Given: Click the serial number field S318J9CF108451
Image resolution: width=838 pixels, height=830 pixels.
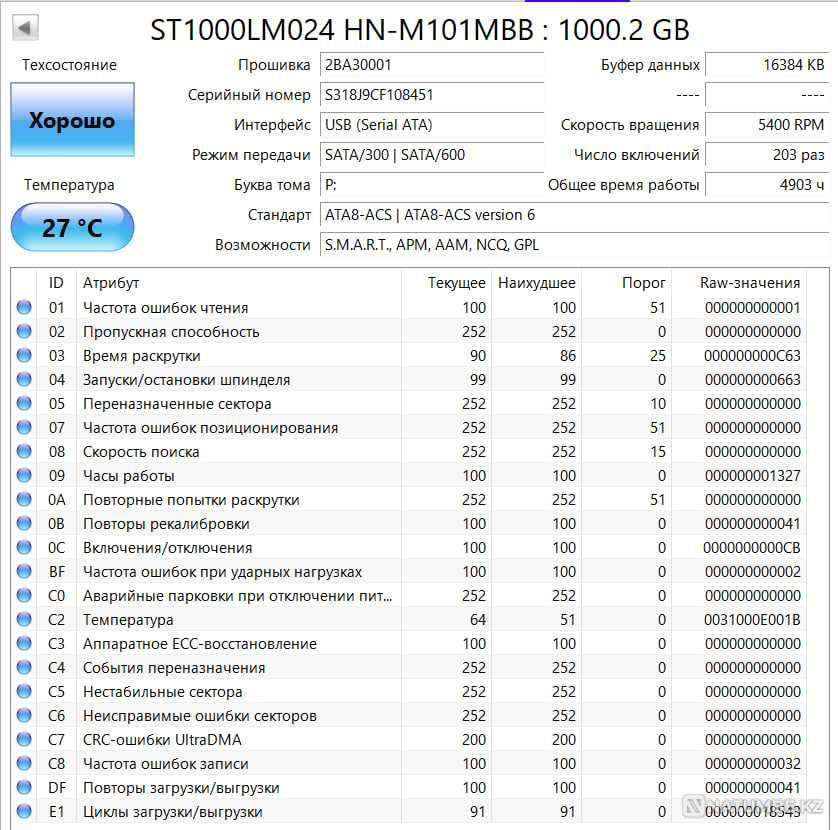Looking at the screenshot, I should point(432,95).
